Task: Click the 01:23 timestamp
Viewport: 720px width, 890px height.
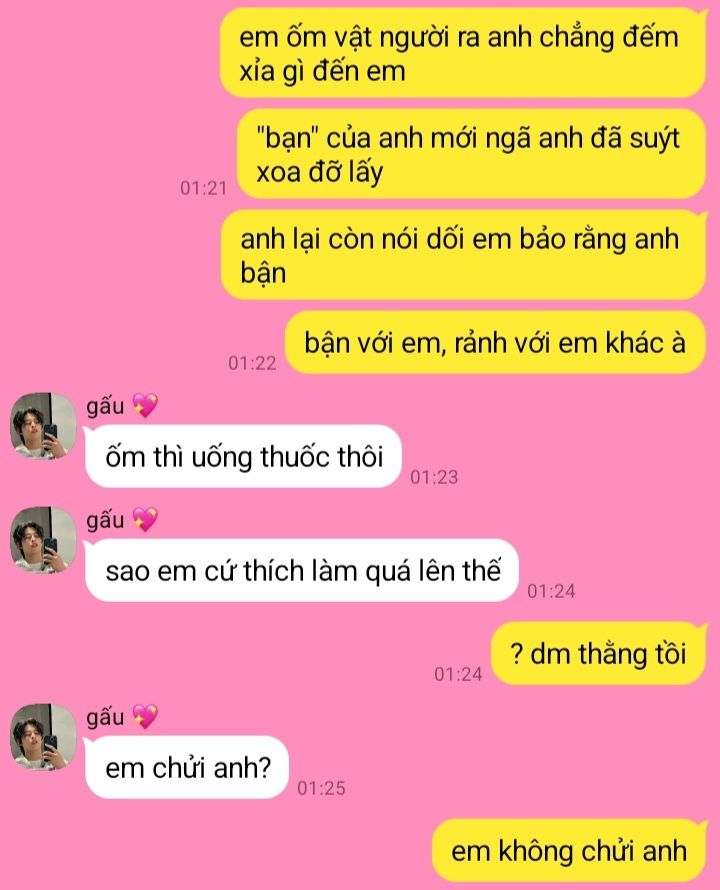Action: pos(434,477)
